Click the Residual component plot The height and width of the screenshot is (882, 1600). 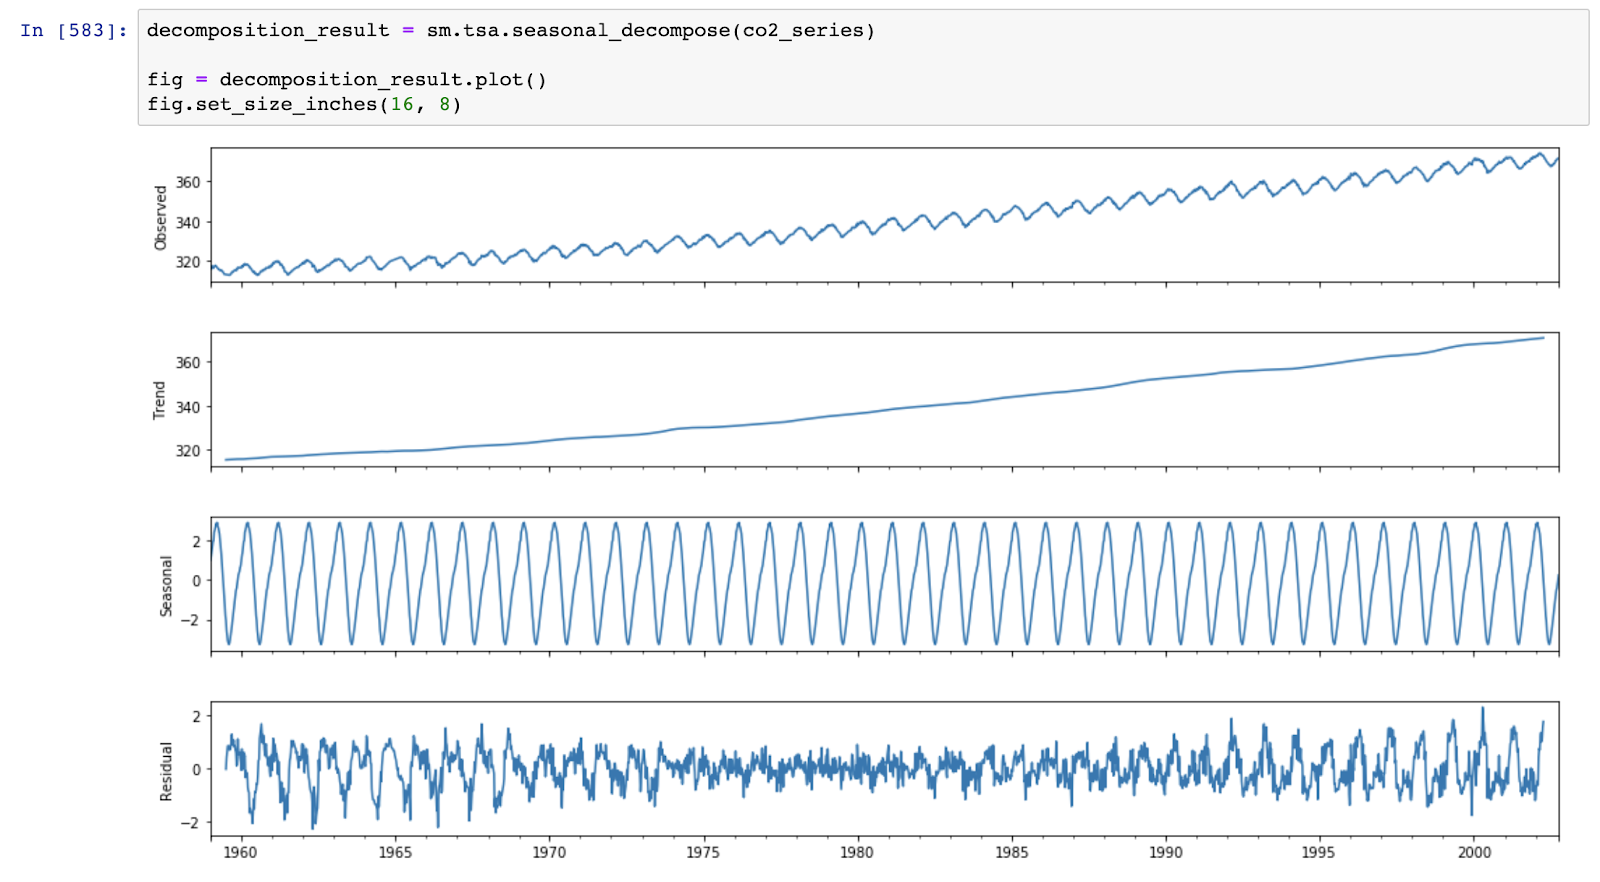point(884,769)
